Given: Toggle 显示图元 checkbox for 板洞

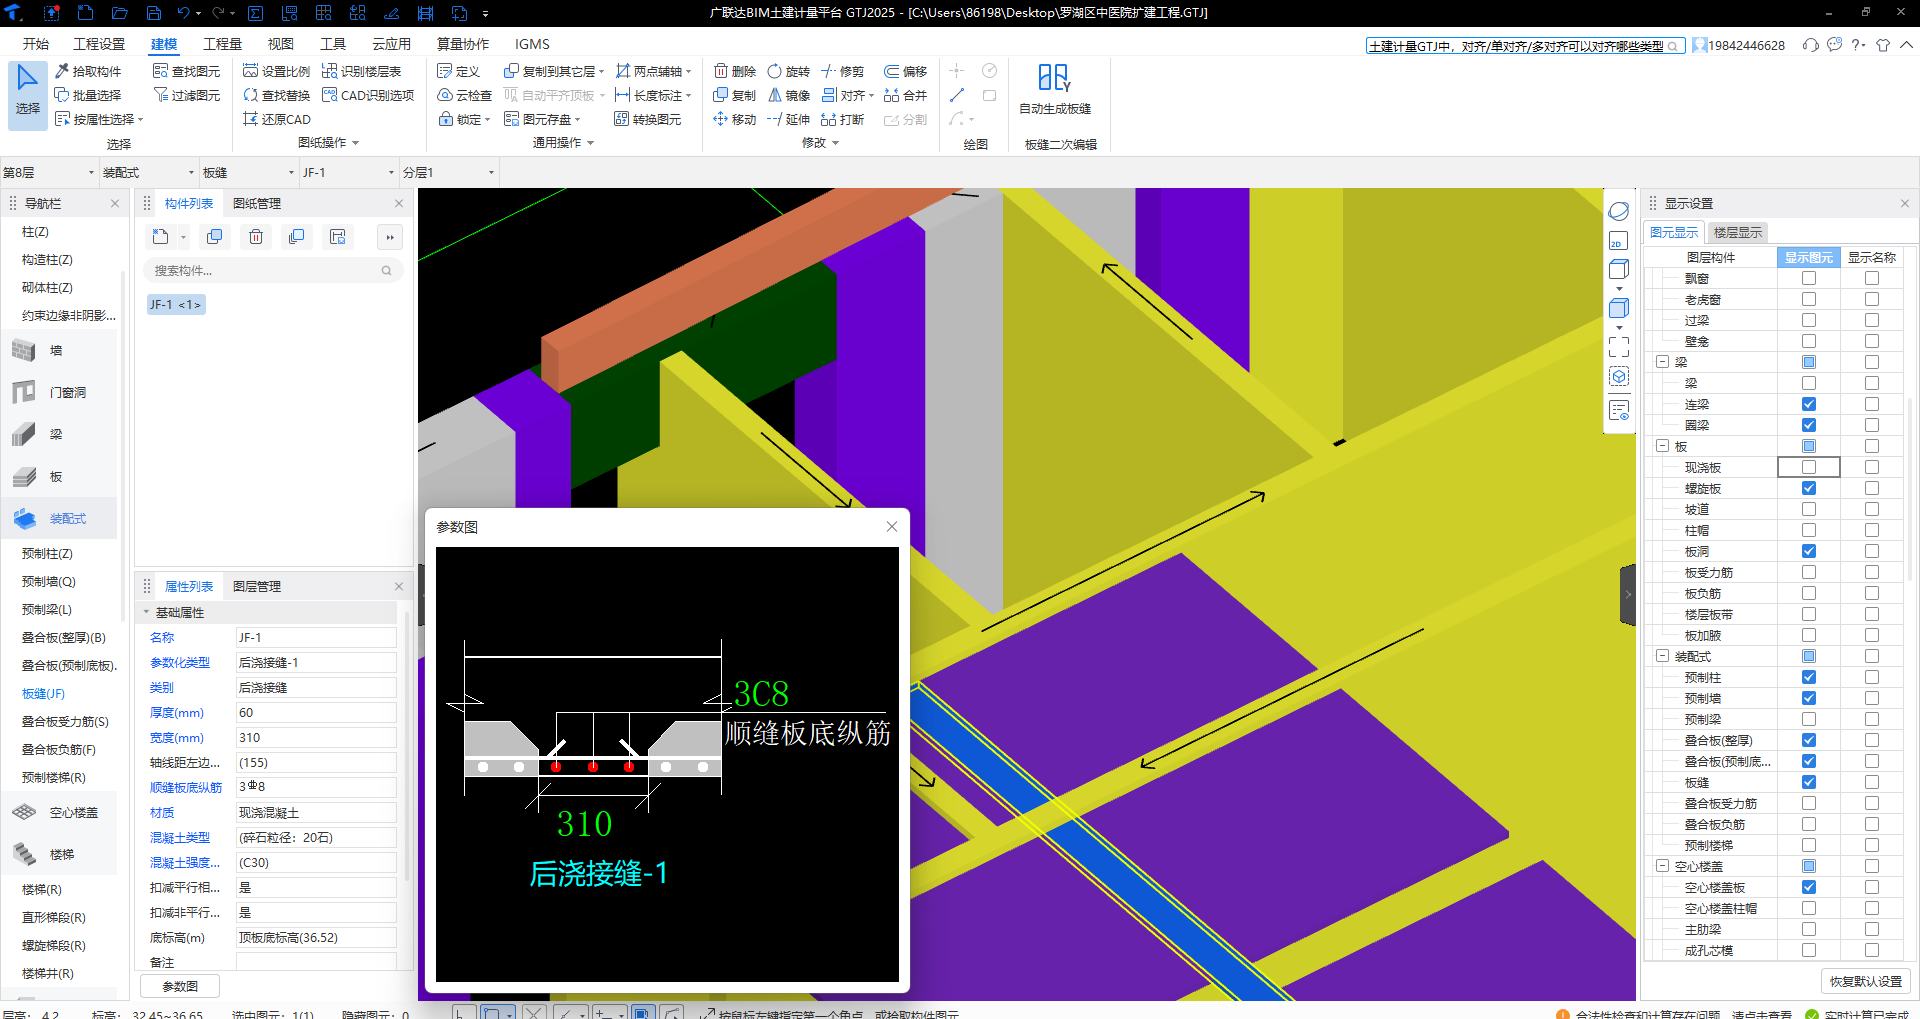Looking at the screenshot, I should [1809, 551].
